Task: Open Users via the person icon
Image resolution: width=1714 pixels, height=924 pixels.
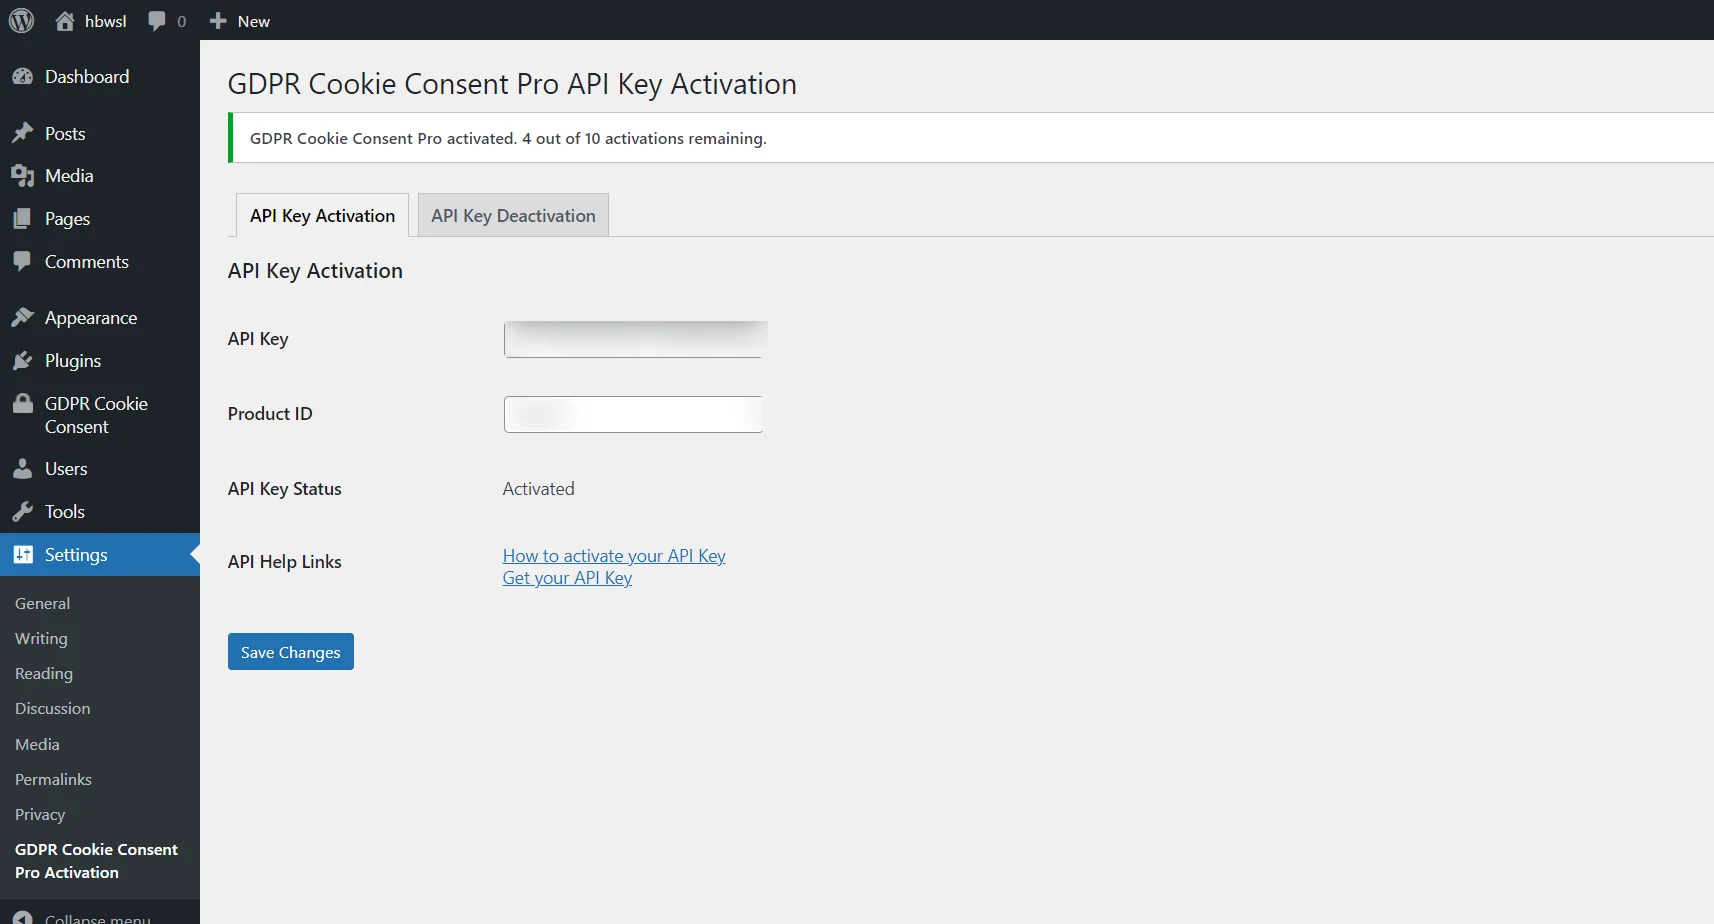Action: 24,468
